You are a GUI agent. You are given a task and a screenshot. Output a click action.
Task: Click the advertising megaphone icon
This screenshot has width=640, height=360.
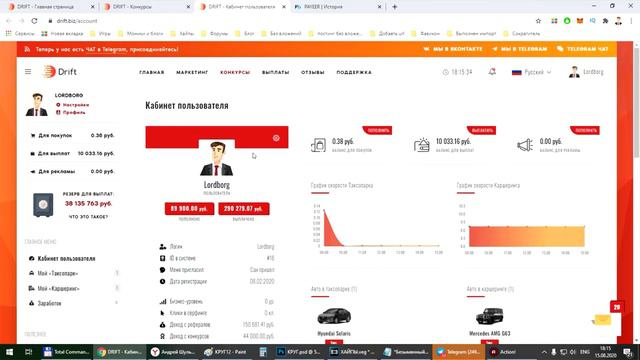click(x=525, y=145)
